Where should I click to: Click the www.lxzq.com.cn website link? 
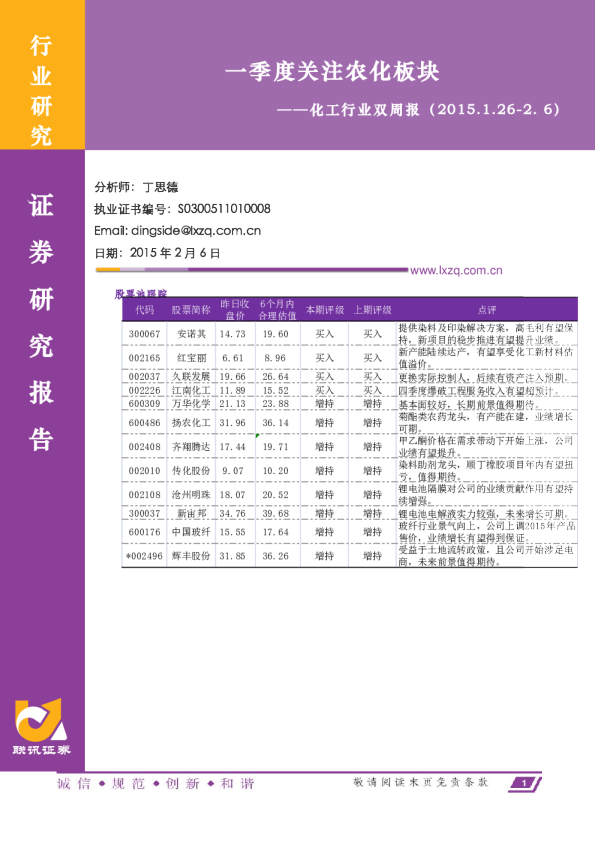click(456, 271)
